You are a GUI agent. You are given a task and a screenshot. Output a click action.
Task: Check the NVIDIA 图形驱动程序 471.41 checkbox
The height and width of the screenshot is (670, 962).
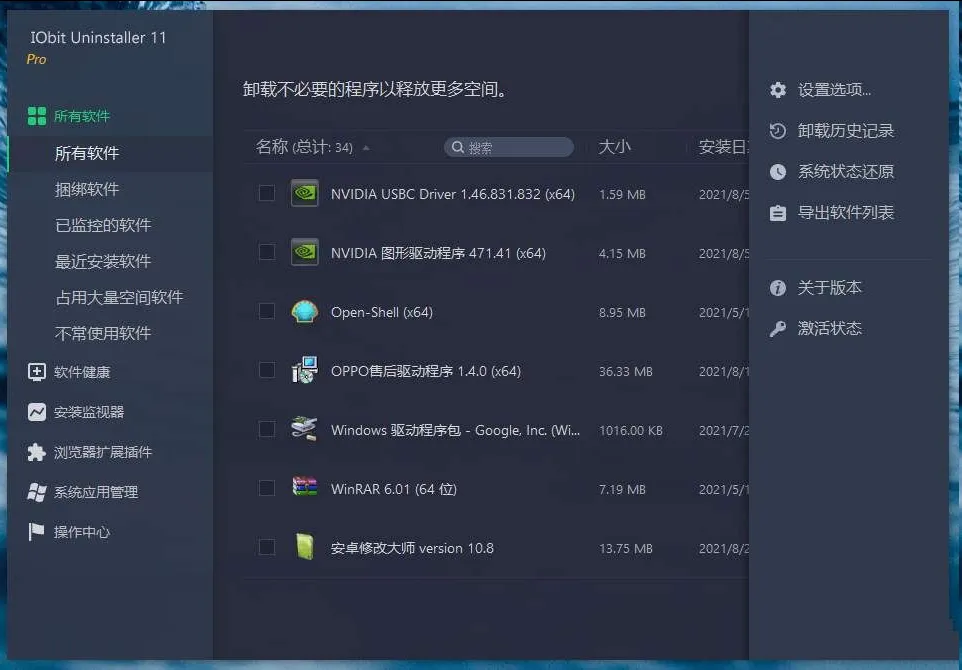[267, 252]
